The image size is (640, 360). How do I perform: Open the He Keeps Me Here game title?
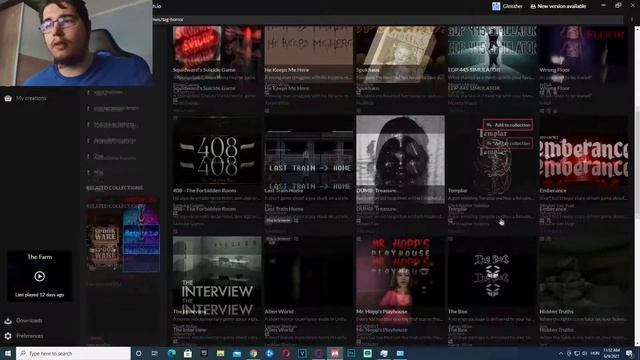tap(287, 70)
